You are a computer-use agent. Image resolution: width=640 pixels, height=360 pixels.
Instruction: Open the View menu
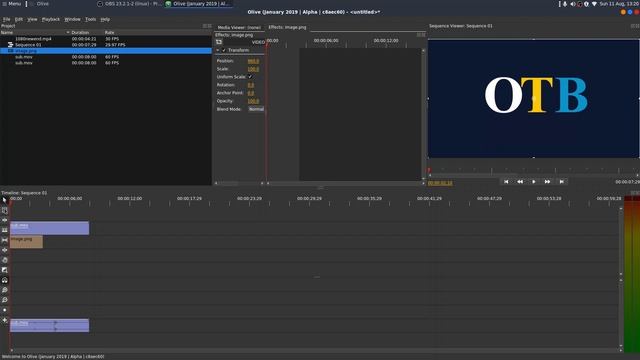32,19
